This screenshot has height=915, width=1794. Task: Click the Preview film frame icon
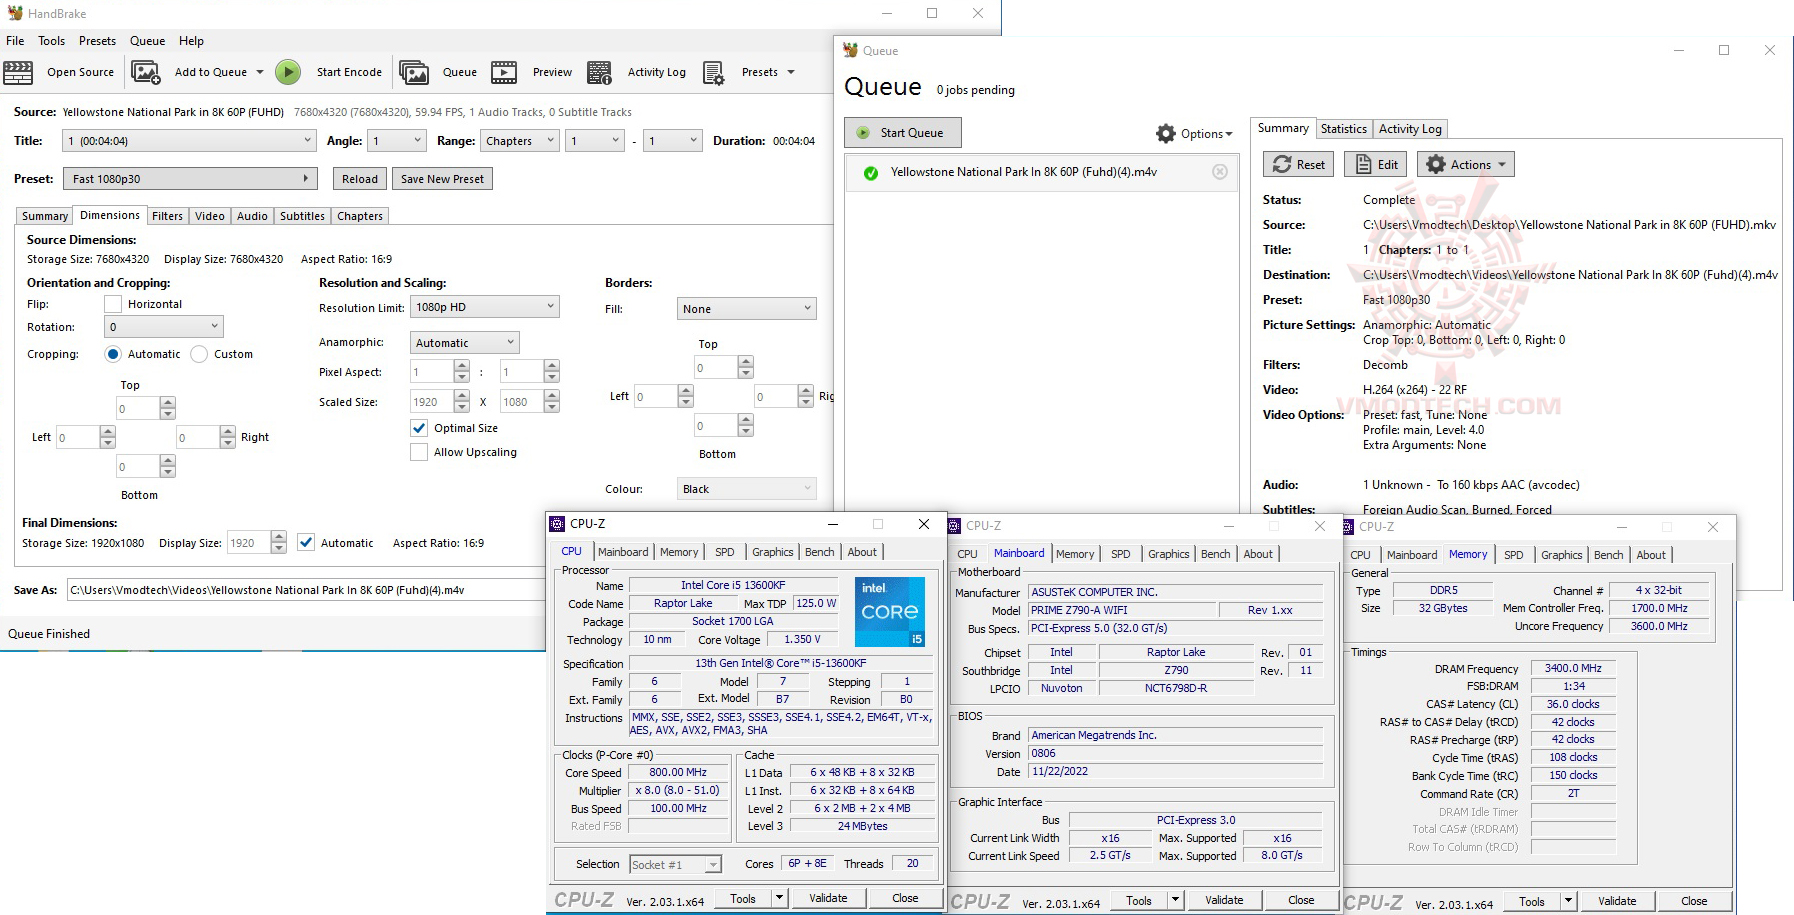(504, 72)
